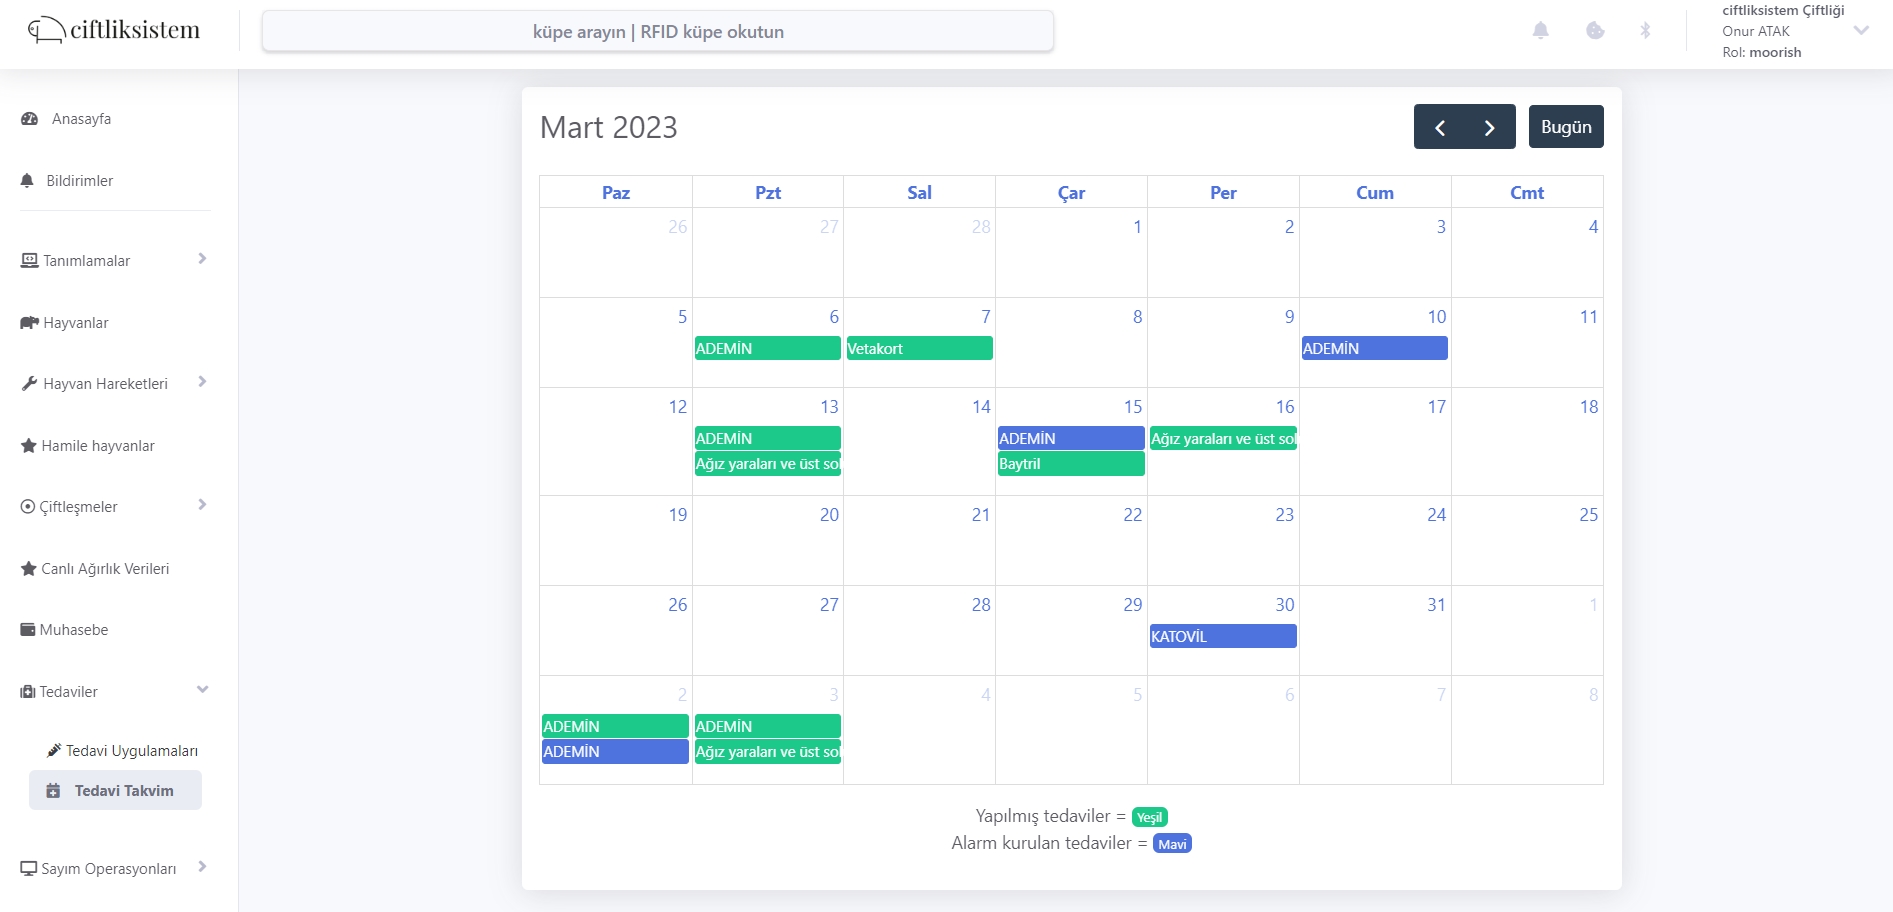Click the Bluetooth icon in the top bar

coord(1645,31)
